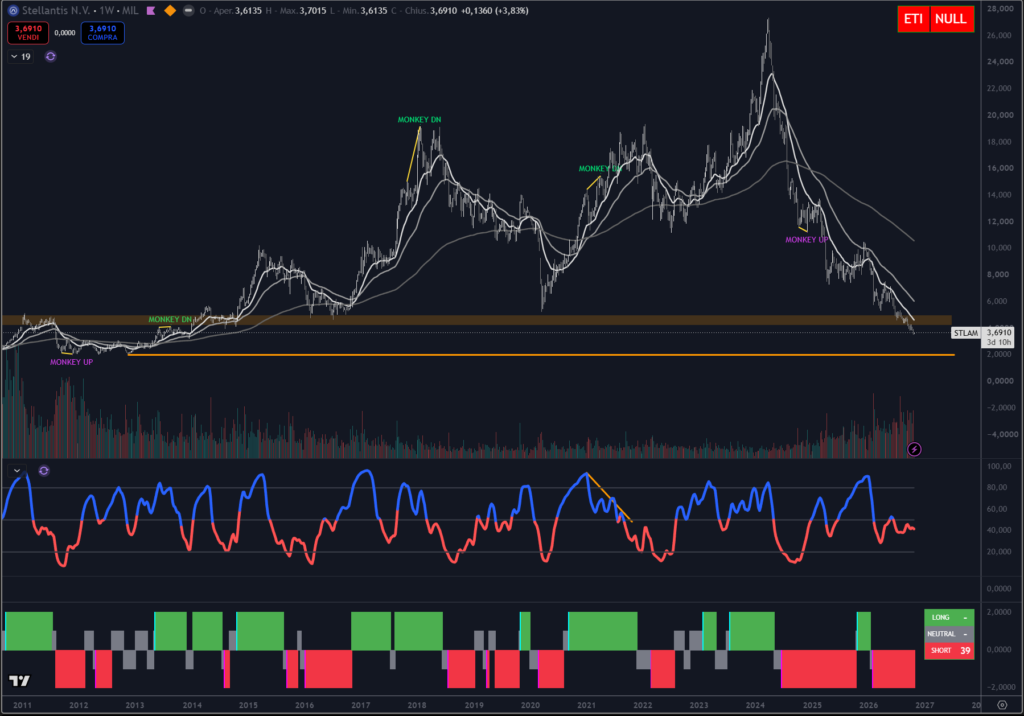This screenshot has width=1024, height=716.
Task: Click the 26,000 price scale label
Action: pyautogui.click(x=999, y=35)
